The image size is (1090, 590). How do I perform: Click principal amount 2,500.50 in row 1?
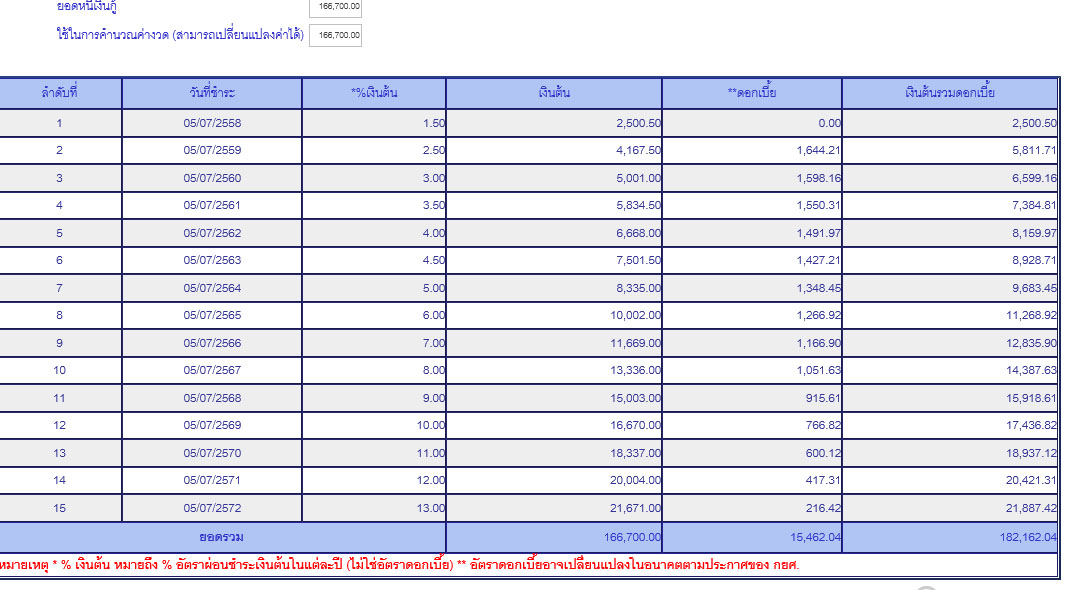(x=638, y=123)
